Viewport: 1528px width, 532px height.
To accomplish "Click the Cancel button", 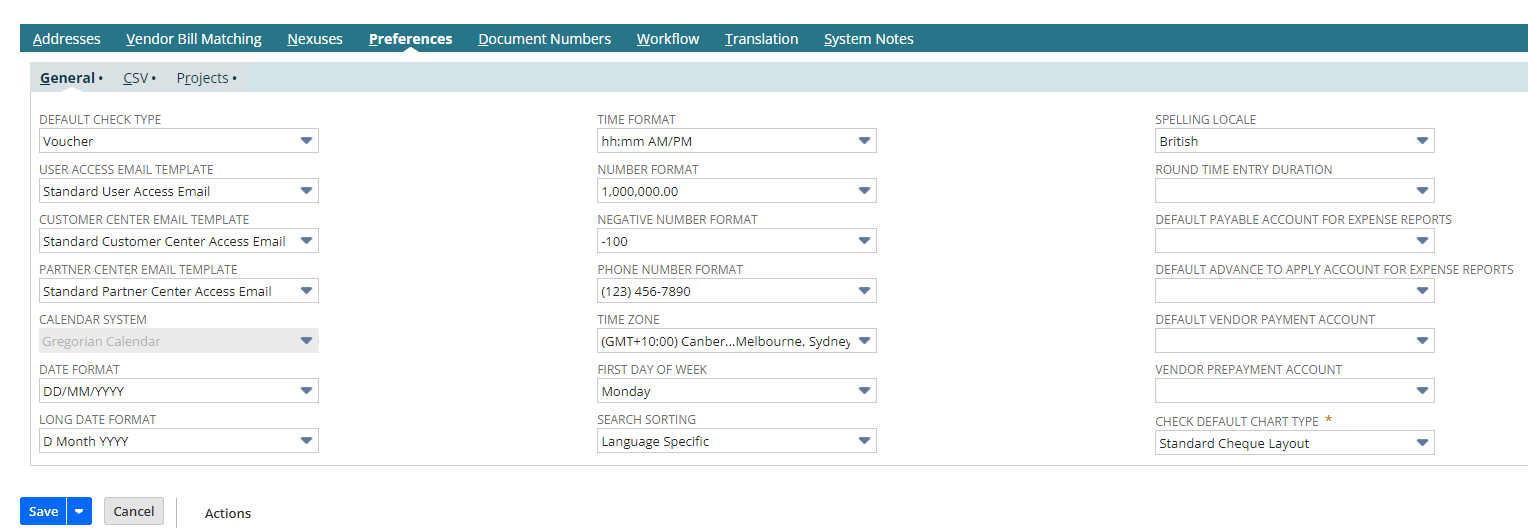I will 134,511.
